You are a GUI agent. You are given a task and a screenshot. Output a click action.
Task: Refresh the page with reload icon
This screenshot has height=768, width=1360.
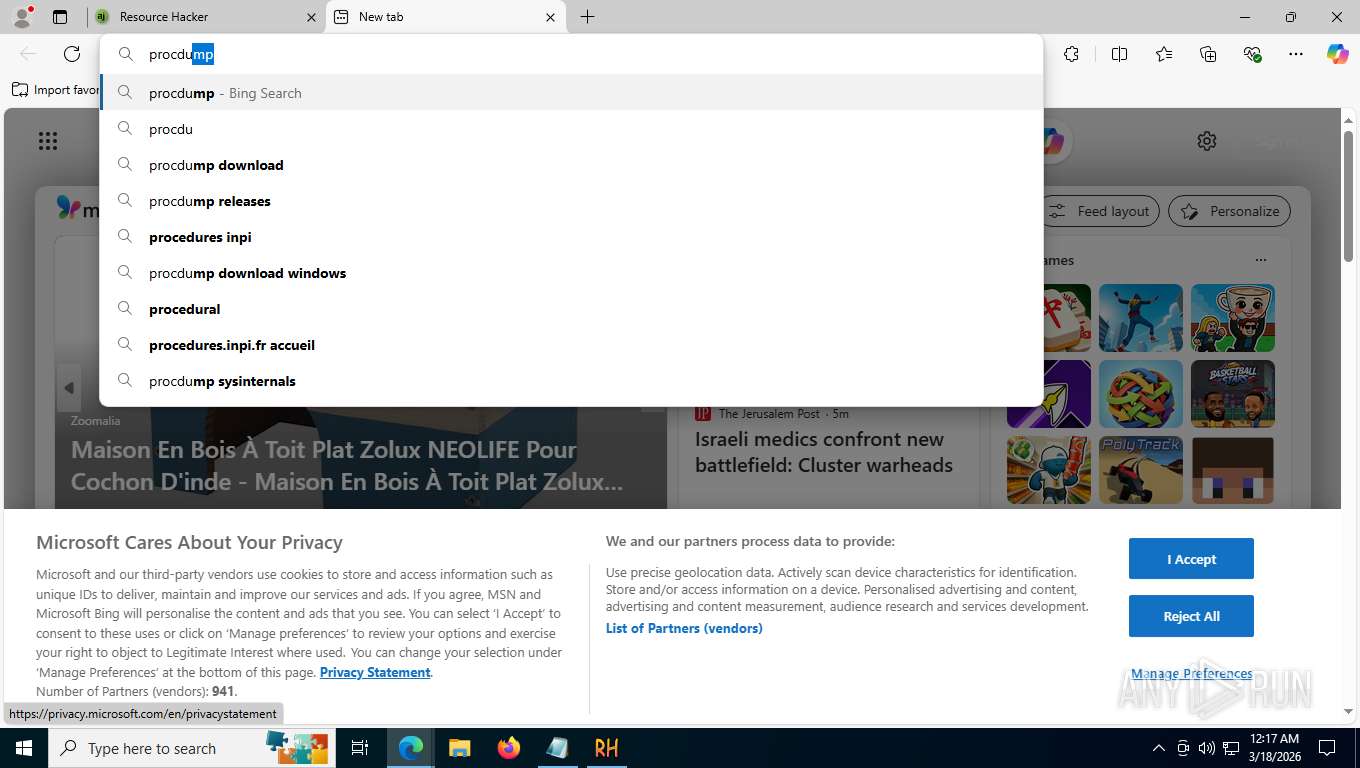pyautogui.click(x=72, y=54)
